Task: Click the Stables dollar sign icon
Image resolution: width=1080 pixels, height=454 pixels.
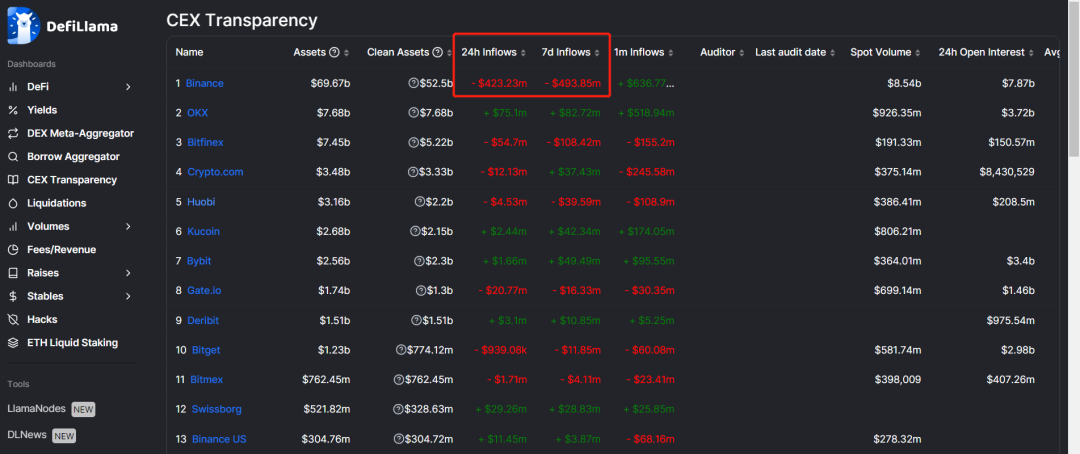Action: point(12,296)
